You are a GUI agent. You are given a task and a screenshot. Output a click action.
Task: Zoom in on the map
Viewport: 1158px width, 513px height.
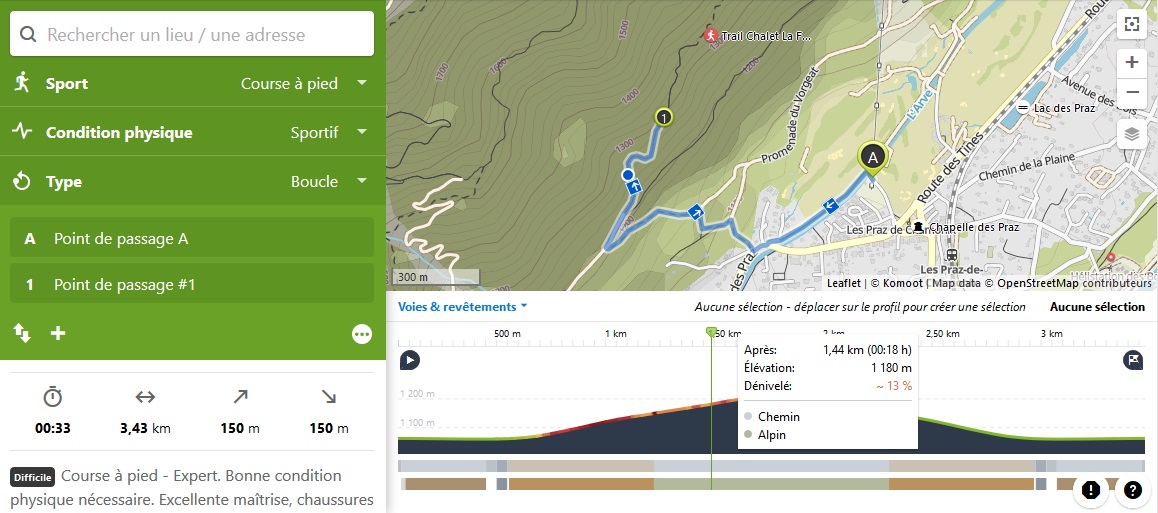1132,62
